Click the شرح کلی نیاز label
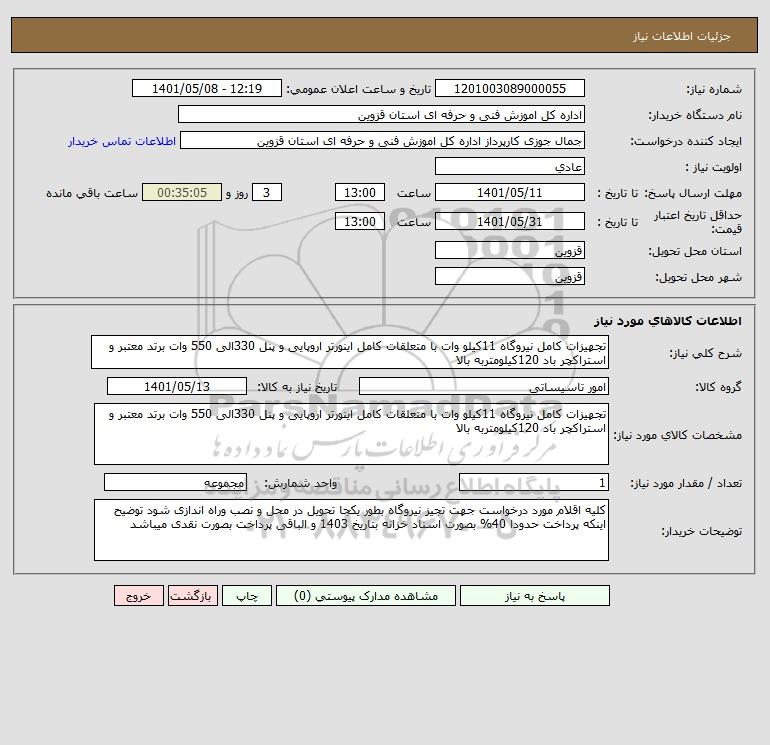 click(705, 354)
